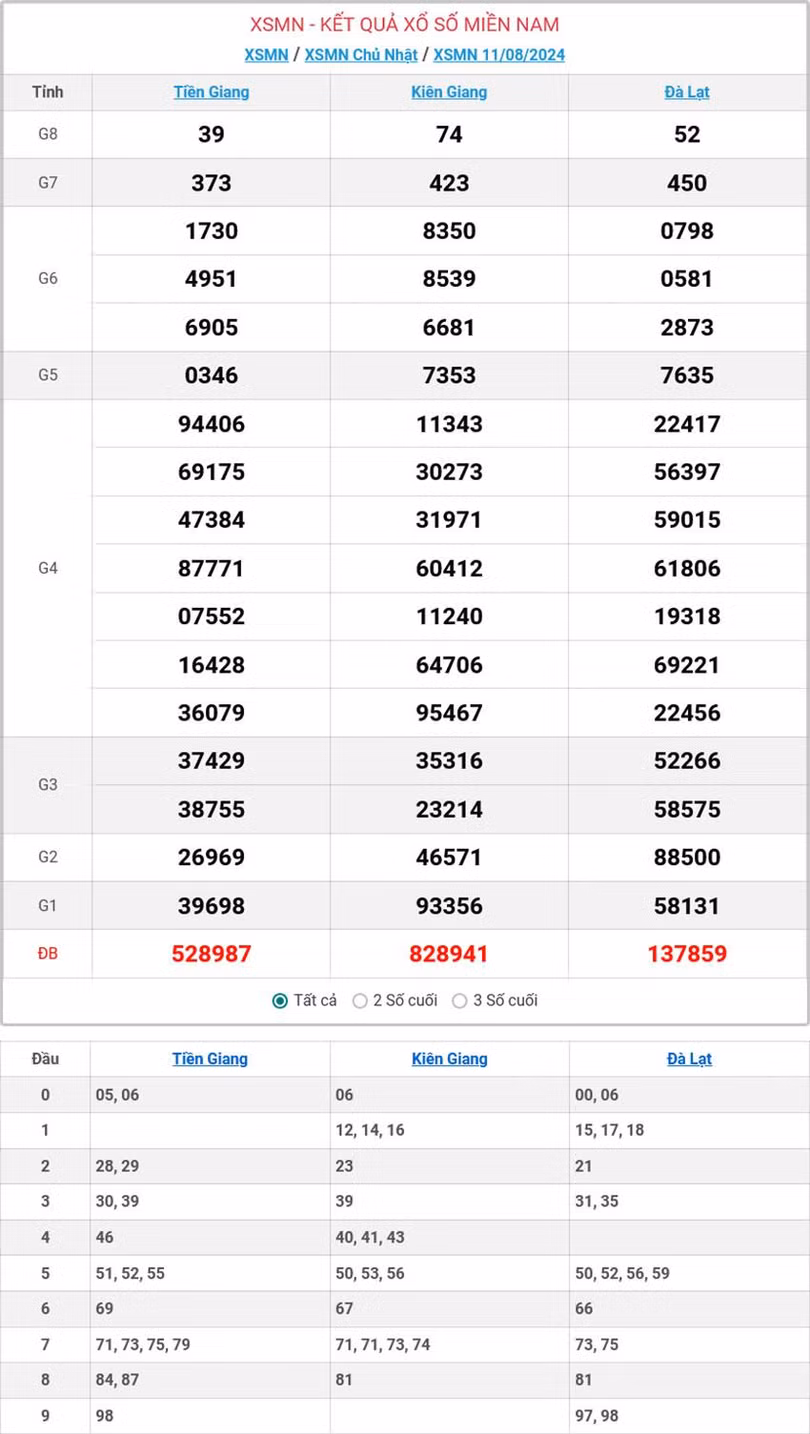The width and height of the screenshot is (810, 1434).
Task: Click Đà Lạt header in results table
Action: coord(687,92)
